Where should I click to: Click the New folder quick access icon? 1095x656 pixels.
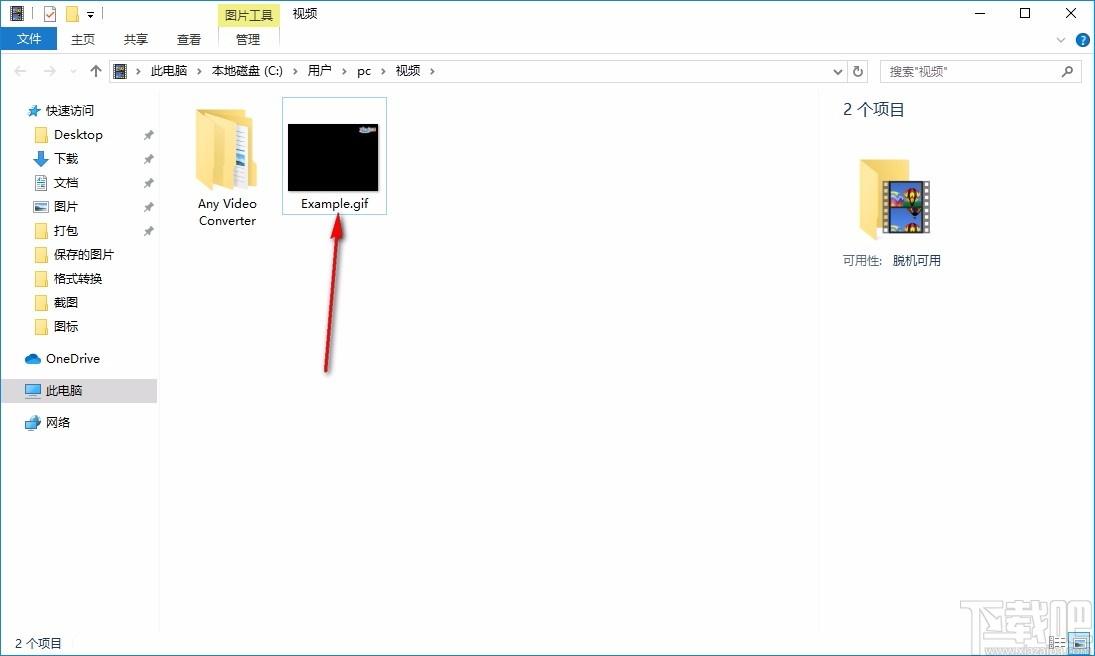72,13
